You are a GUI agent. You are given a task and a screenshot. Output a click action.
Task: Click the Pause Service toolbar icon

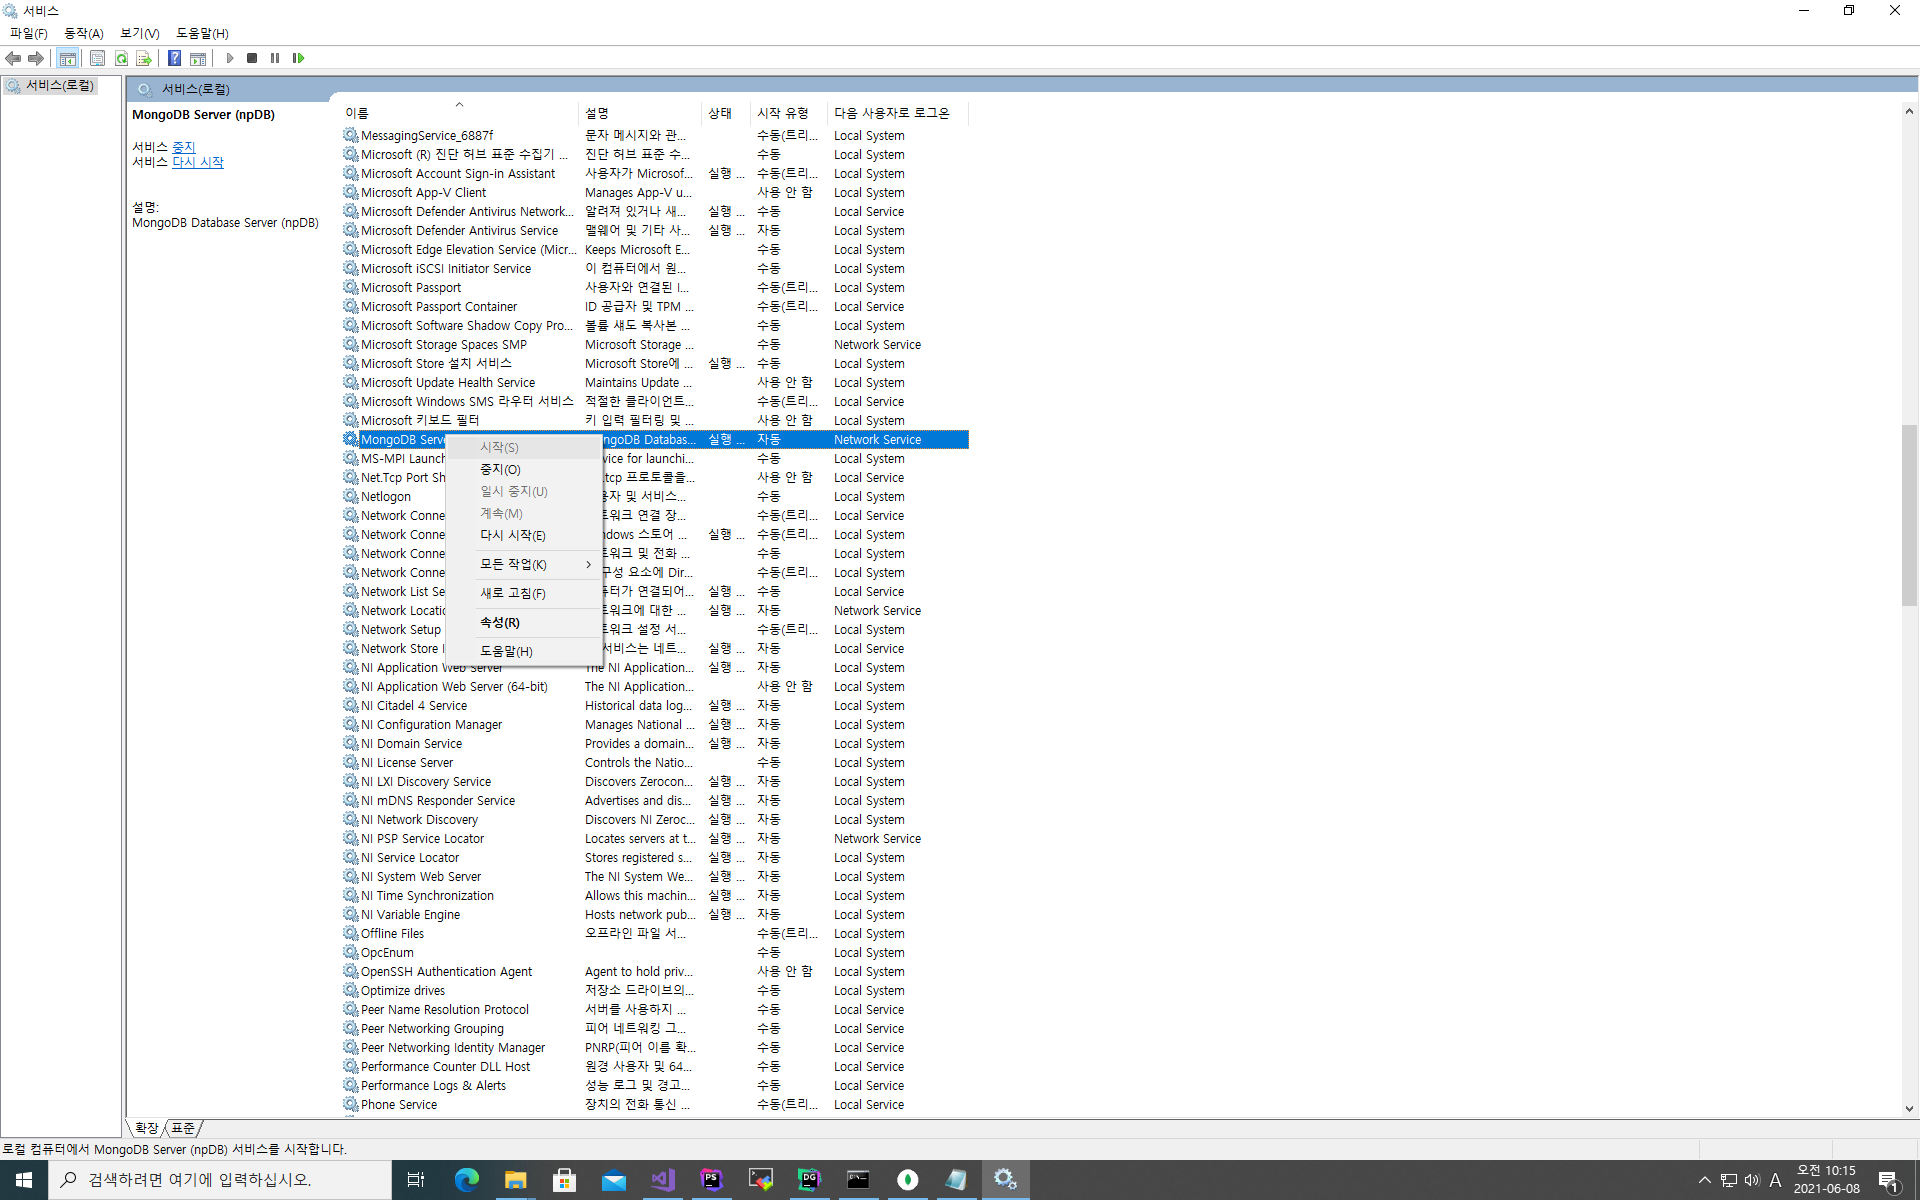coord(275,58)
